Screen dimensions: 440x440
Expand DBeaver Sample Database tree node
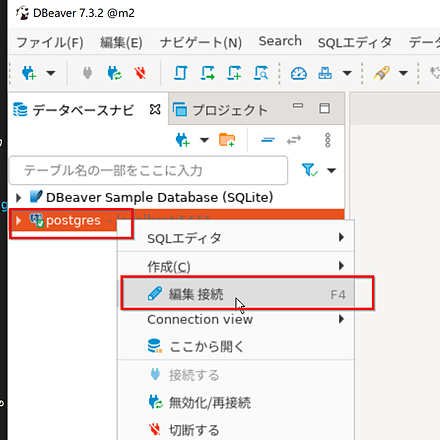tap(19, 198)
